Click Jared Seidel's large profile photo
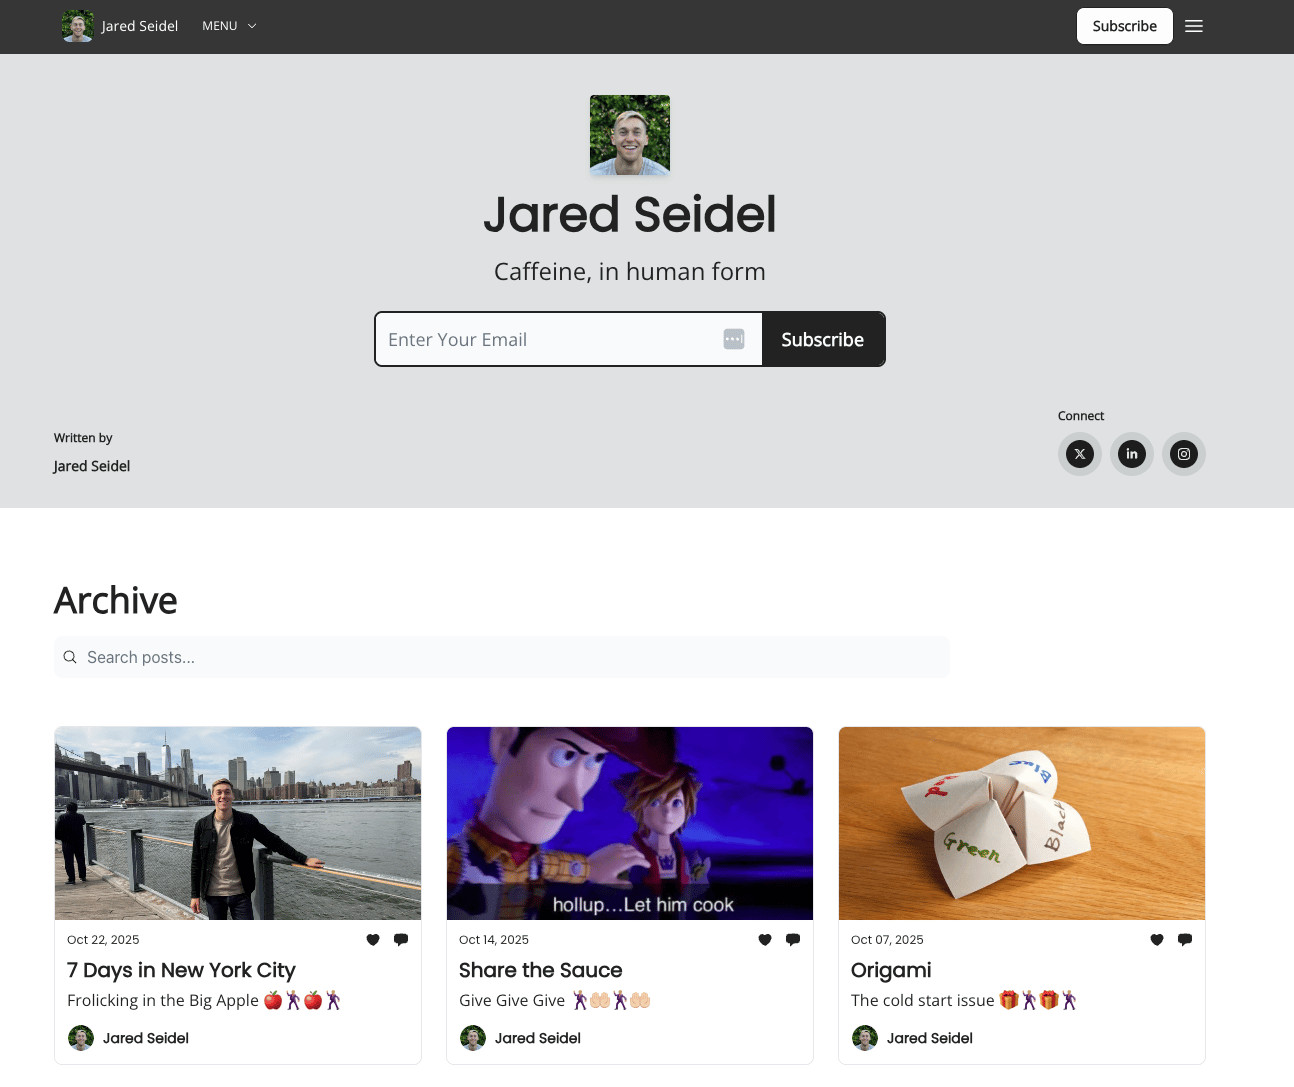Viewport: 1294px width, 1087px height. [x=630, y=135]
